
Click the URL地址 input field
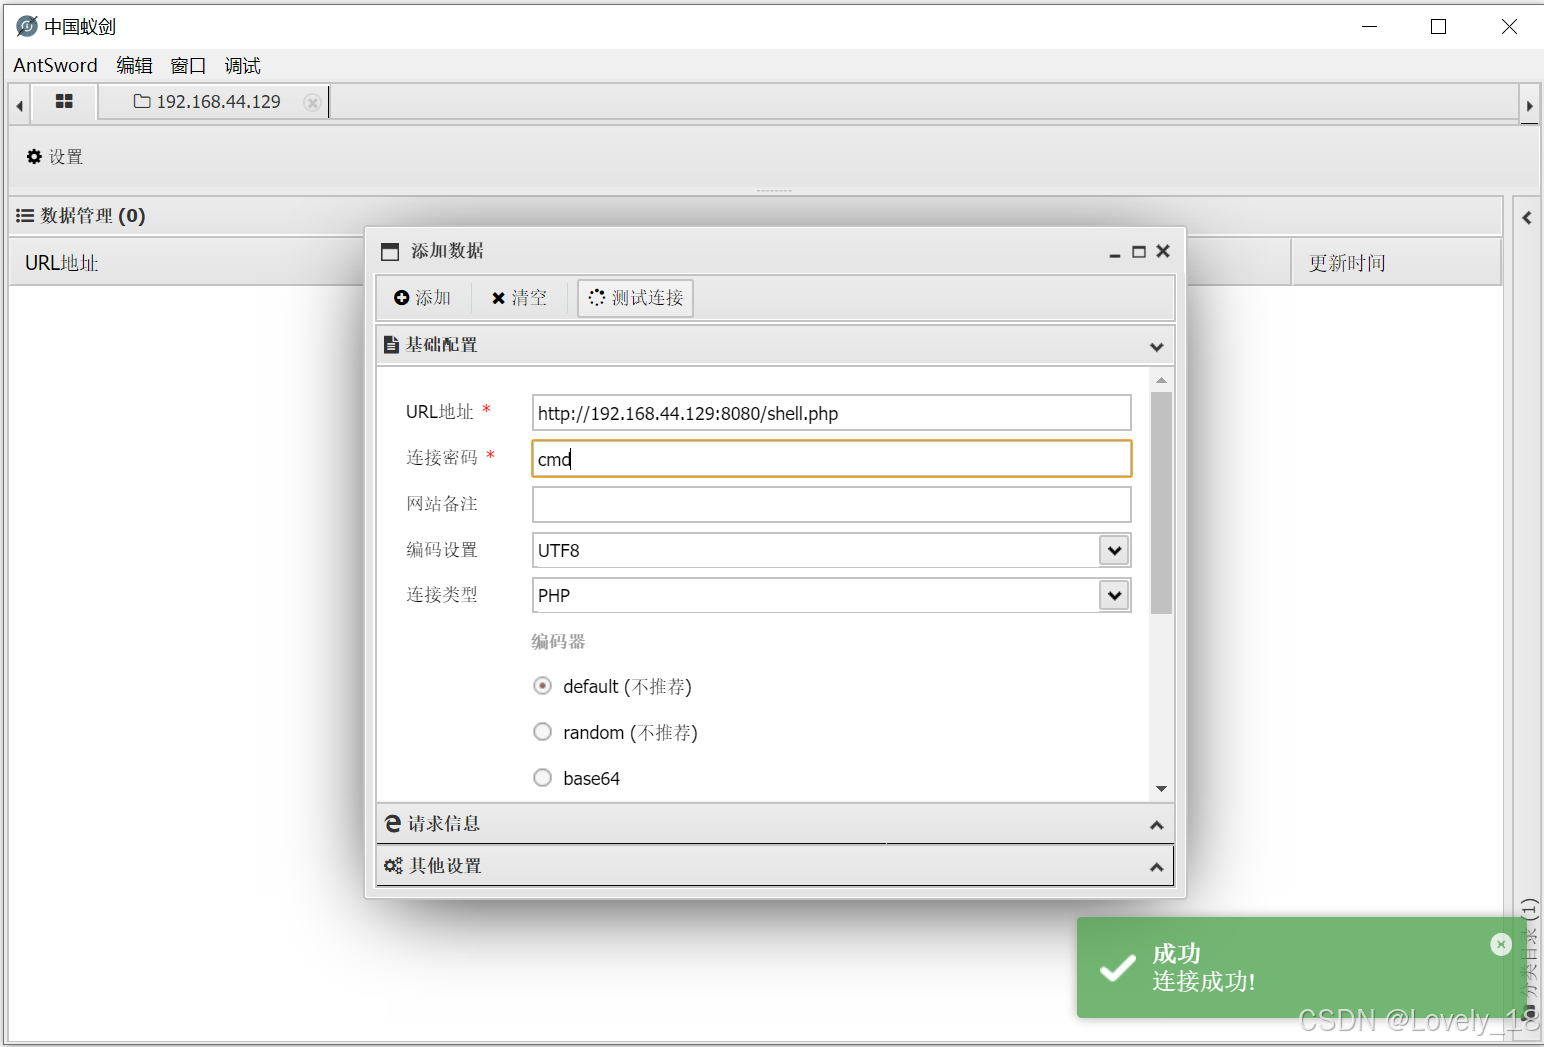831,413
